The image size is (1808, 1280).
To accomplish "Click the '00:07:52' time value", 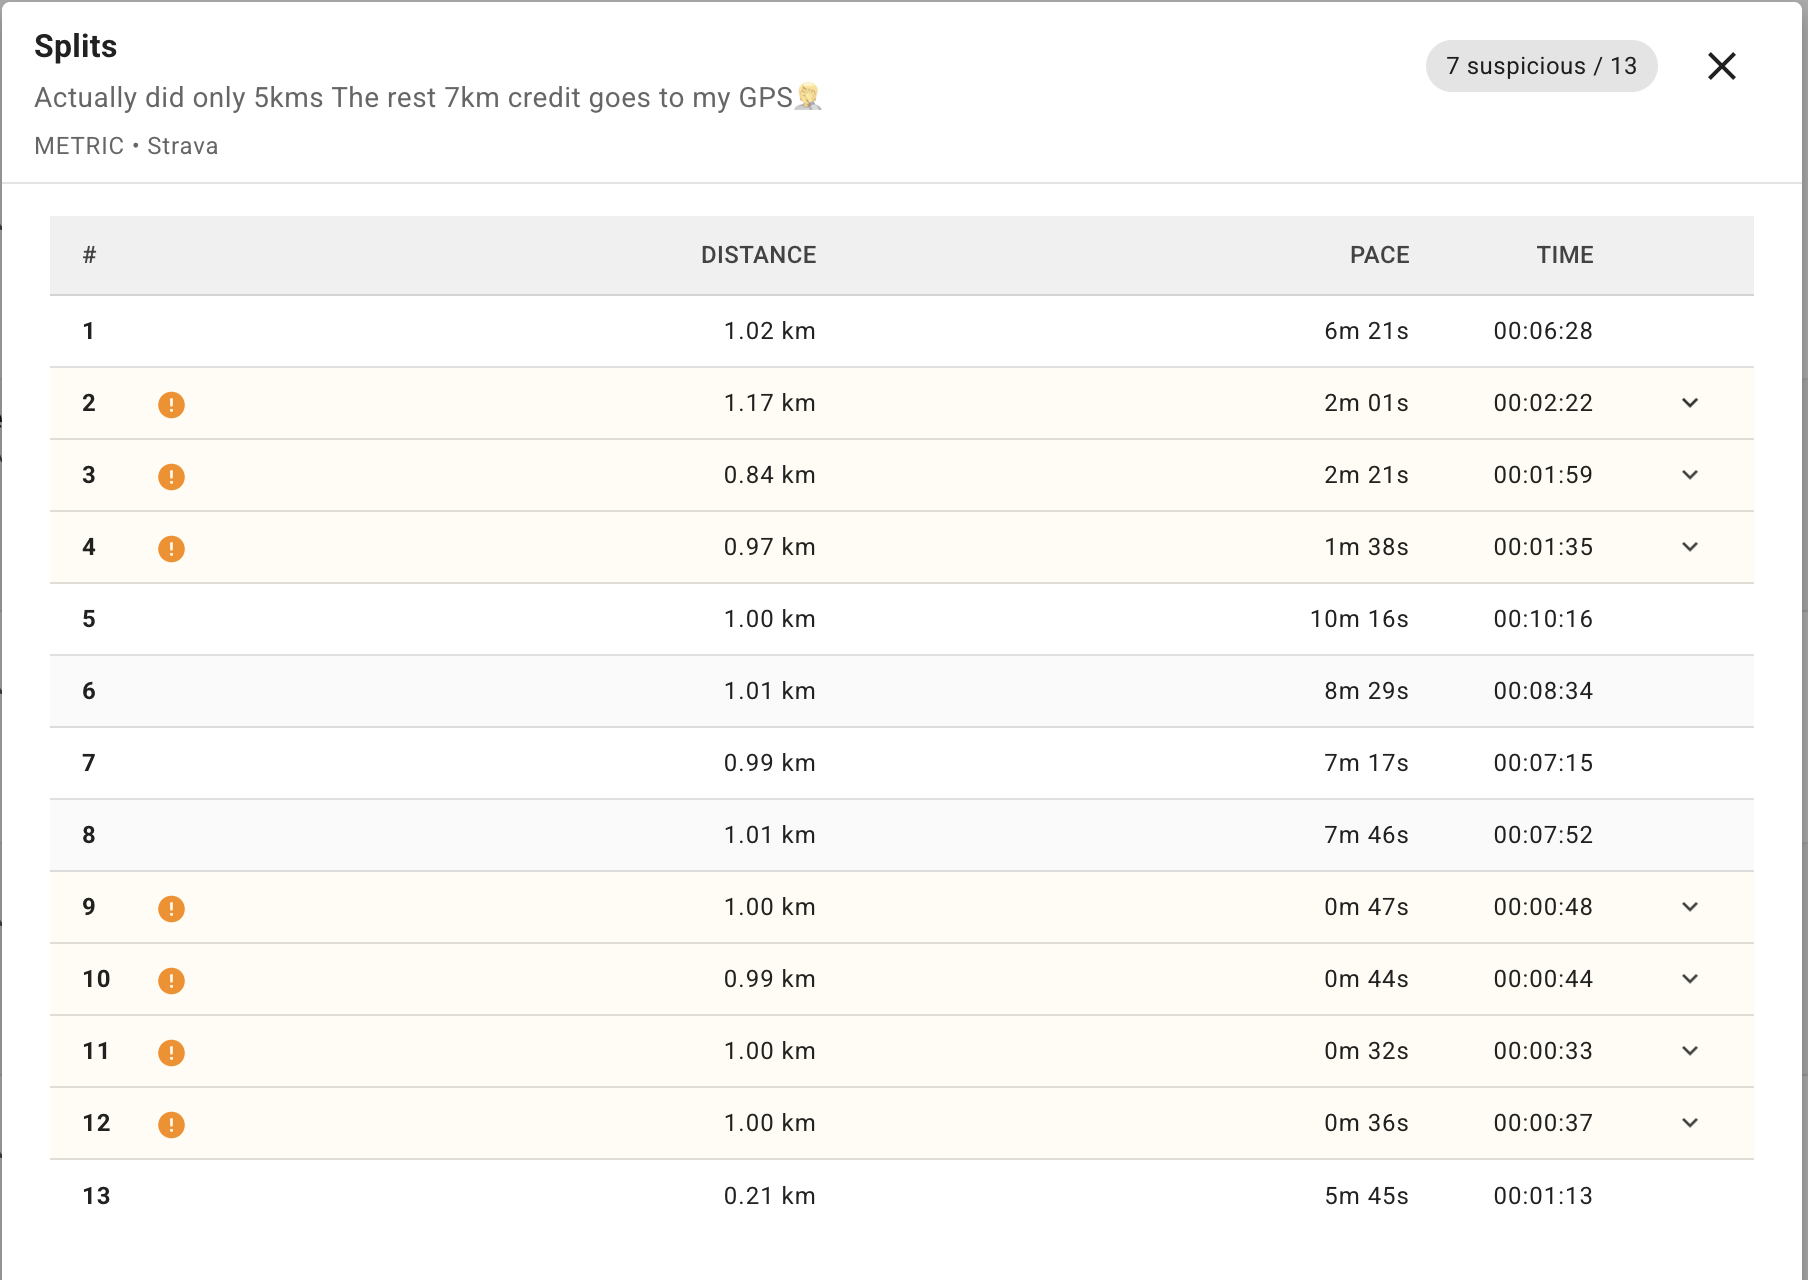I will [1543, 835].
